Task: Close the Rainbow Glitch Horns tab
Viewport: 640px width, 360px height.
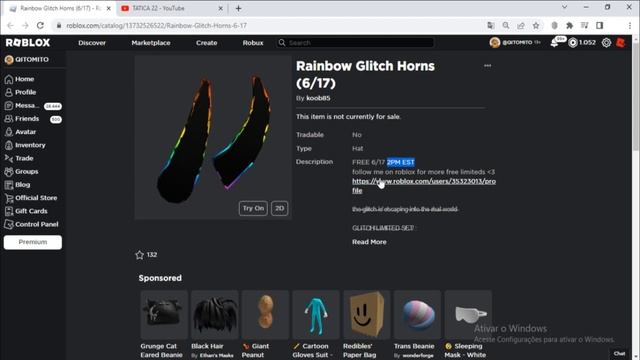Action: (109, 8)
